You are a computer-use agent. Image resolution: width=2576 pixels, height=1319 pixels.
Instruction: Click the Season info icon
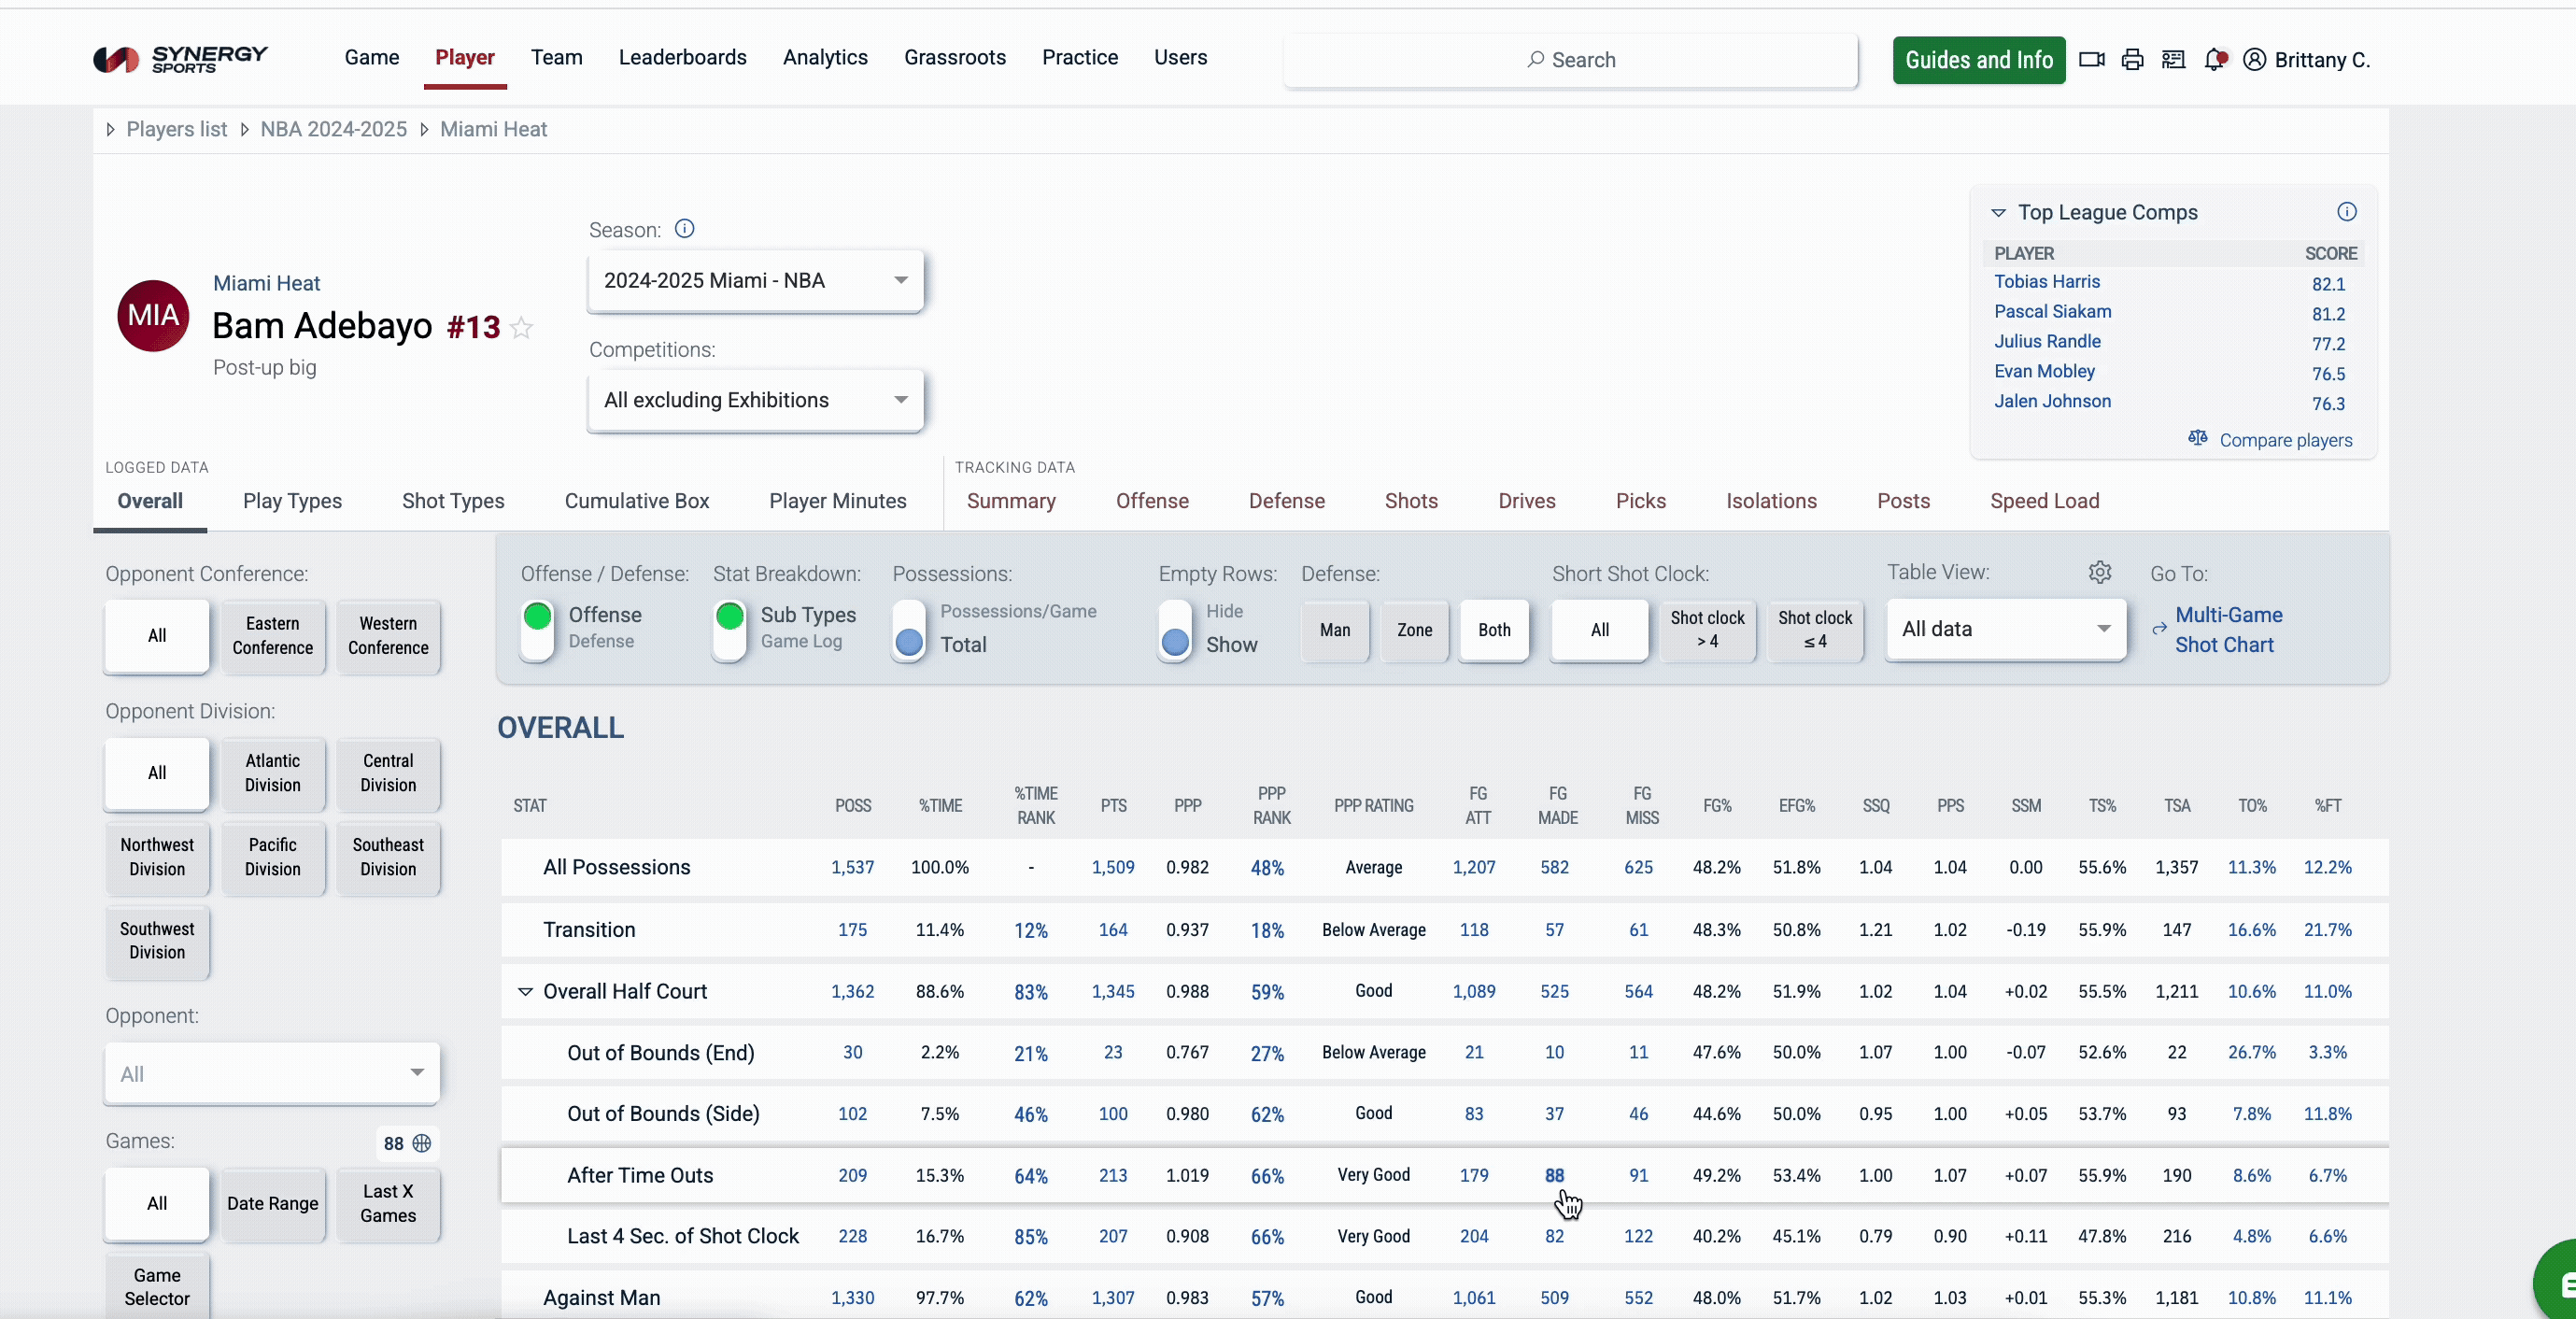[x=684, y=229]
